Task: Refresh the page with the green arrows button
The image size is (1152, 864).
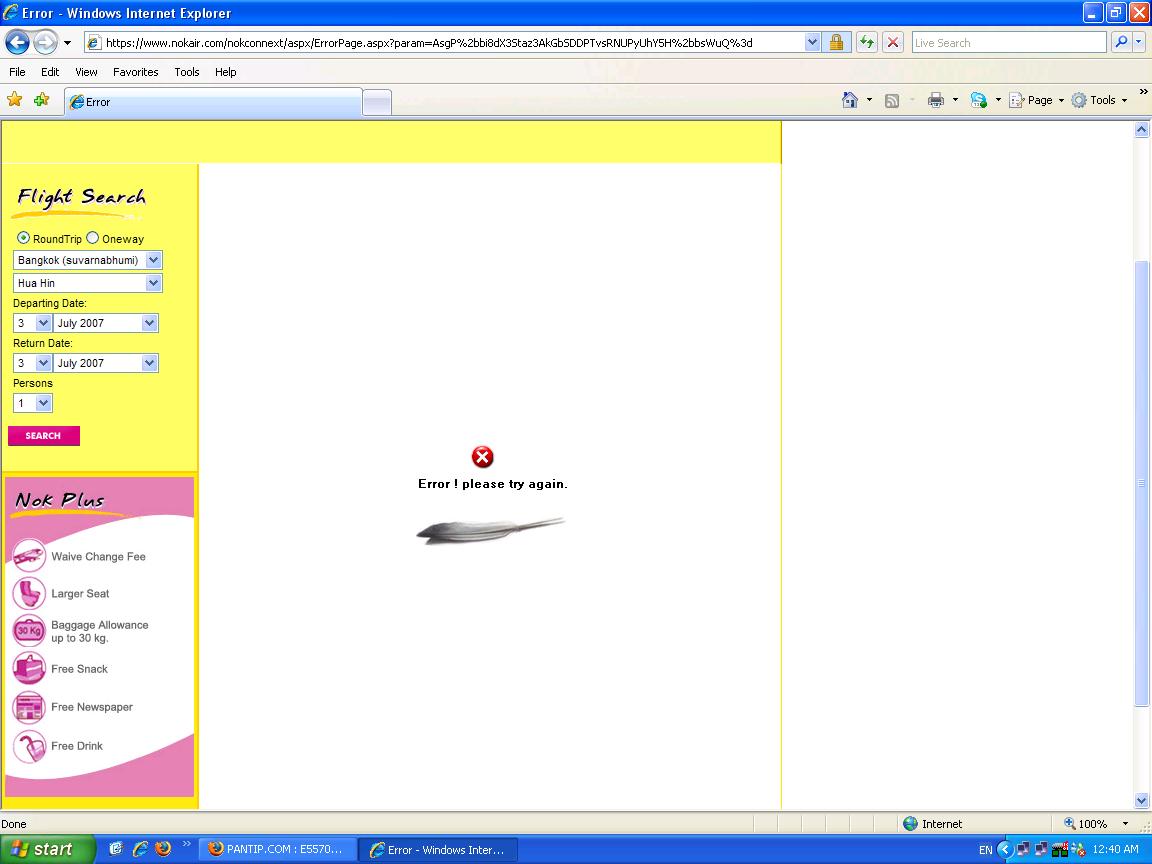Action: (867, 43)
